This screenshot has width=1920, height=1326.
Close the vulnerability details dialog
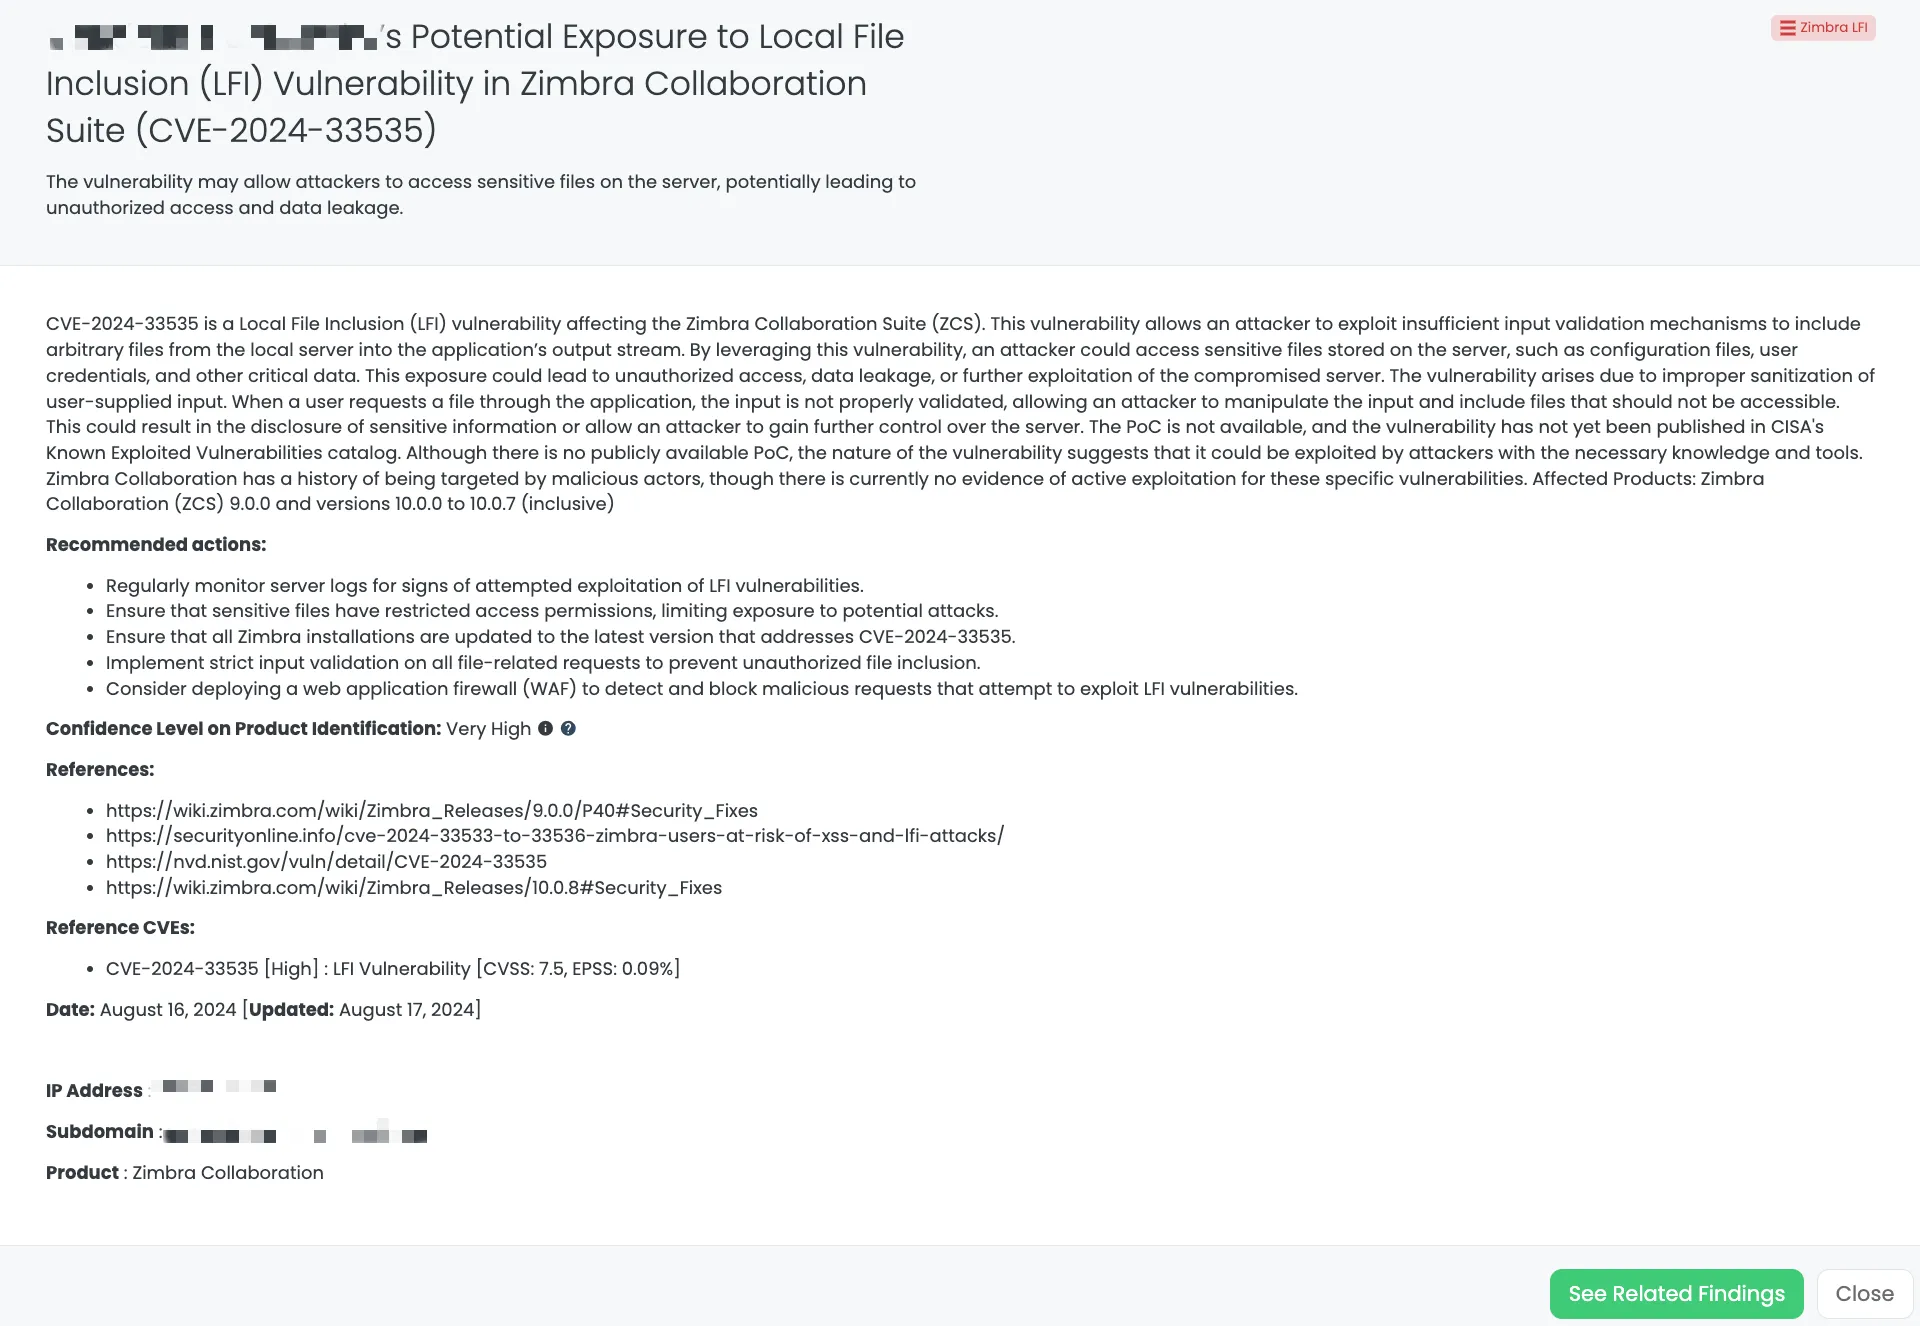coord(1864,1294)
